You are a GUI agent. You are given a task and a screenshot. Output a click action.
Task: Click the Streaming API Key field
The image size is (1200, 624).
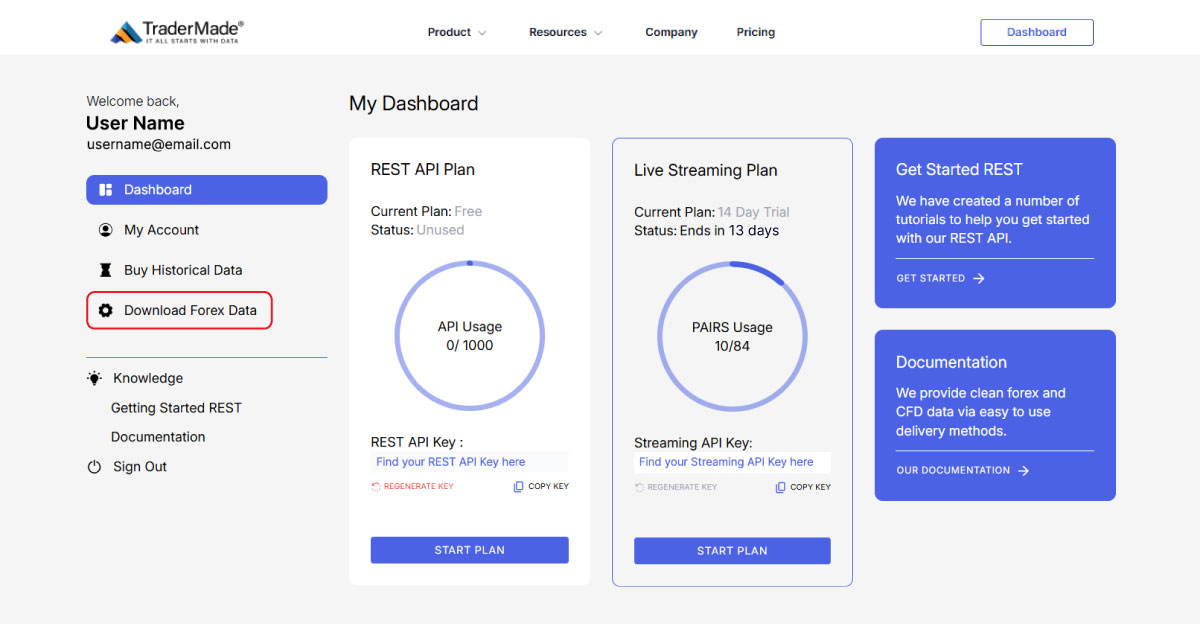(x=732, y=462)
